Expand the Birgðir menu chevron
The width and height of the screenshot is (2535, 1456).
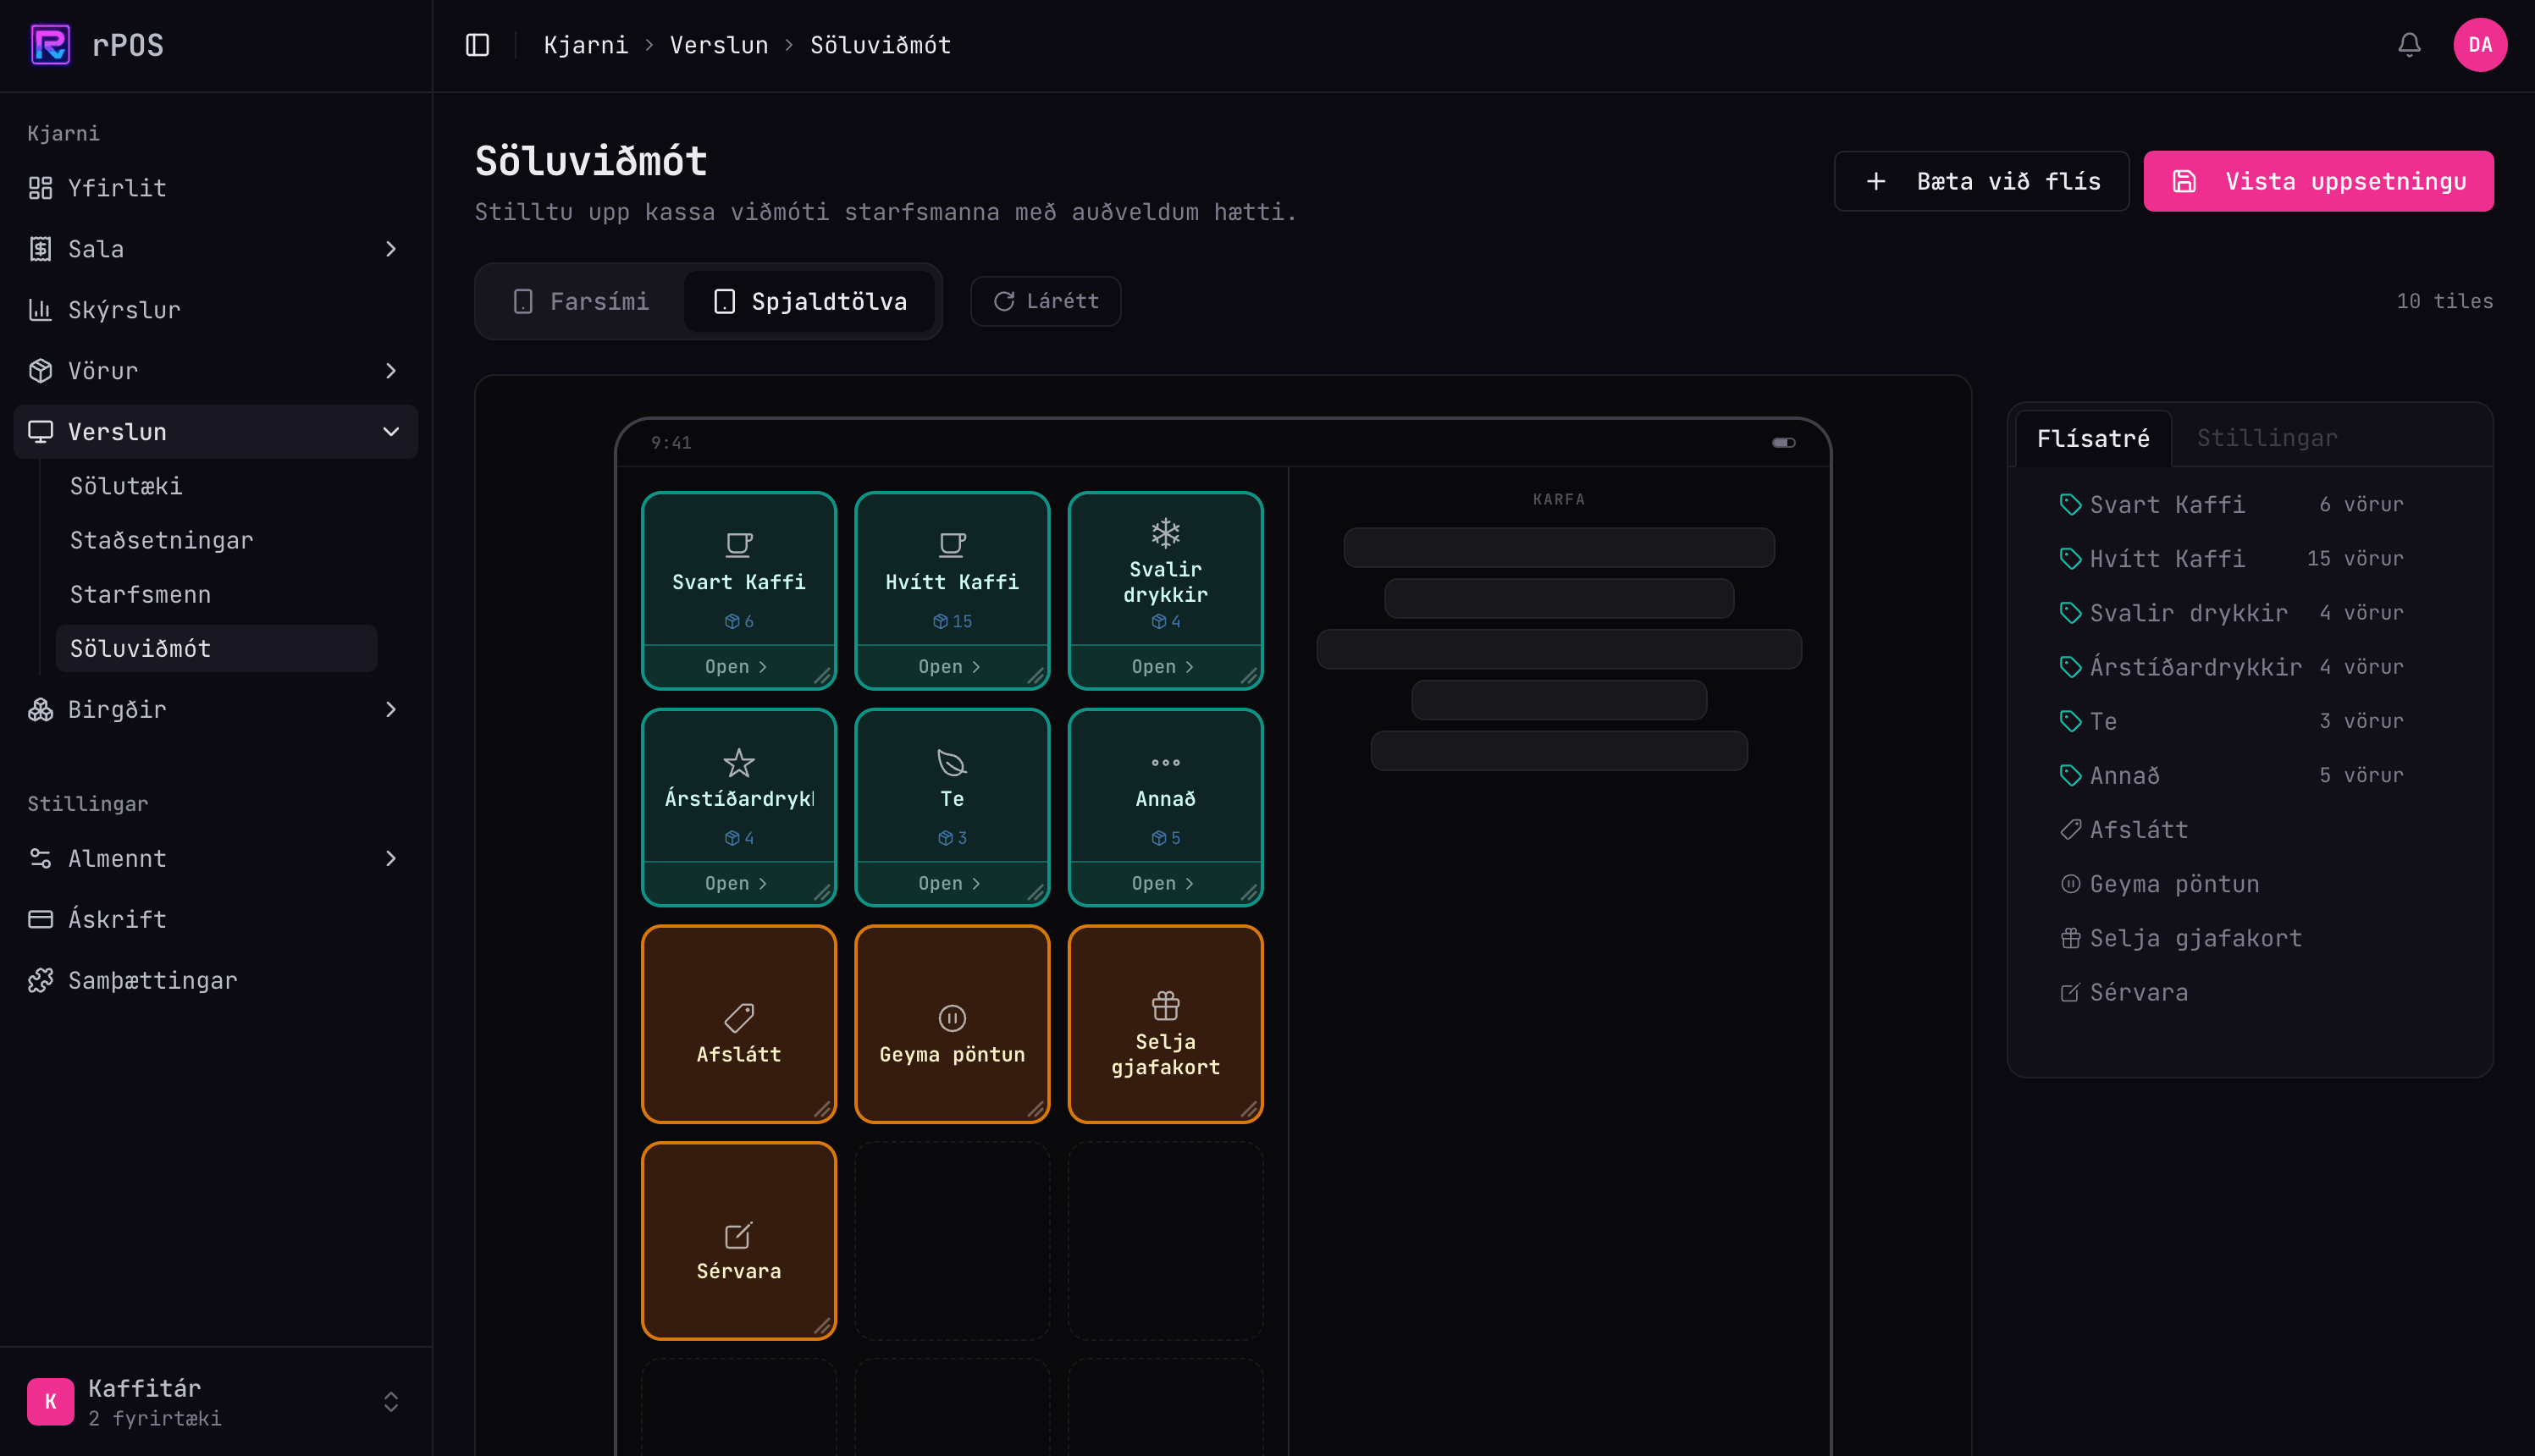[391, 710]
